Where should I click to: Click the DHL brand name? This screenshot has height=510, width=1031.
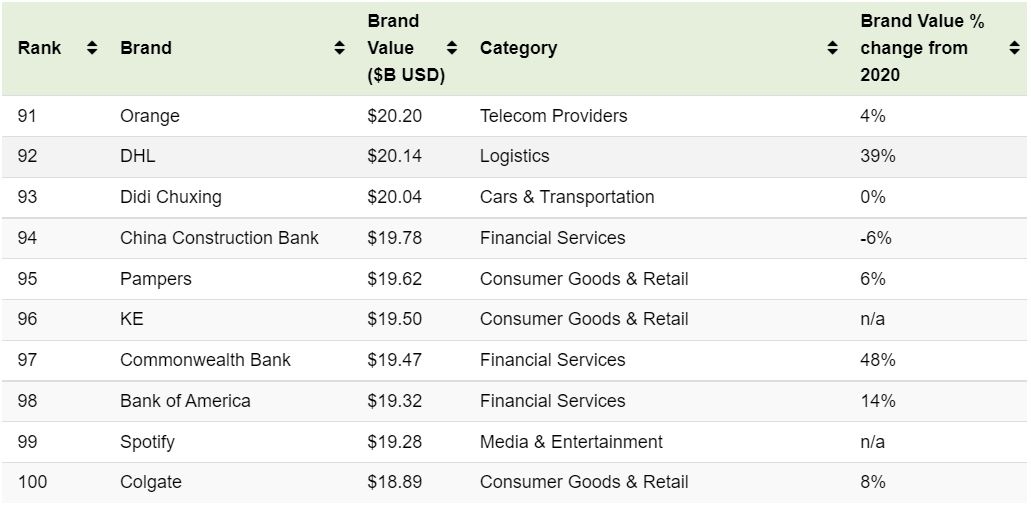[138, 156]
